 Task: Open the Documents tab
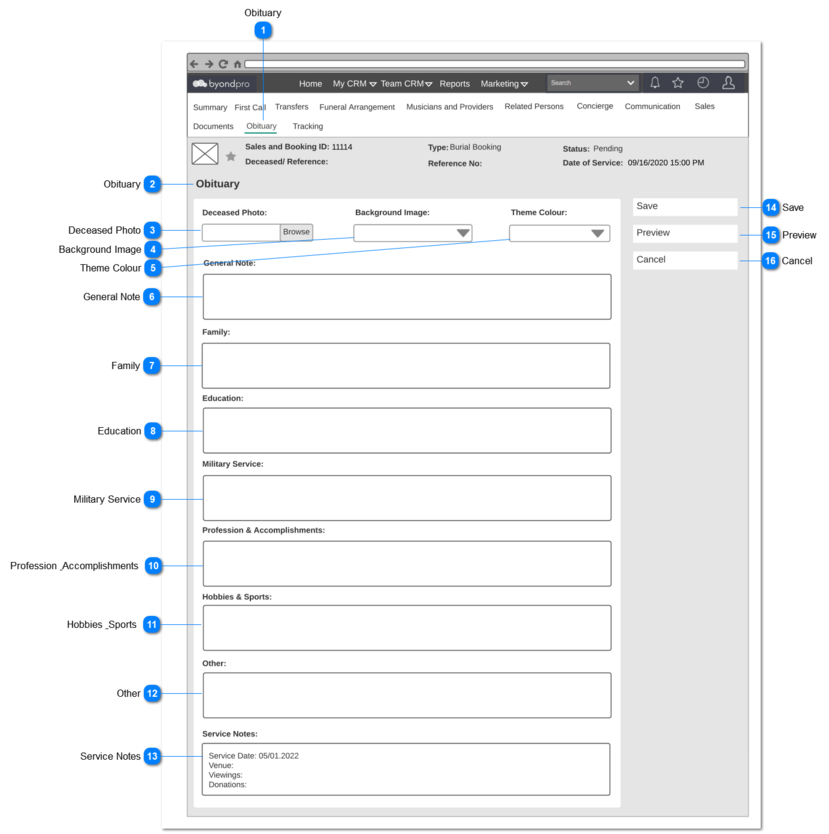tap(213, 127)
